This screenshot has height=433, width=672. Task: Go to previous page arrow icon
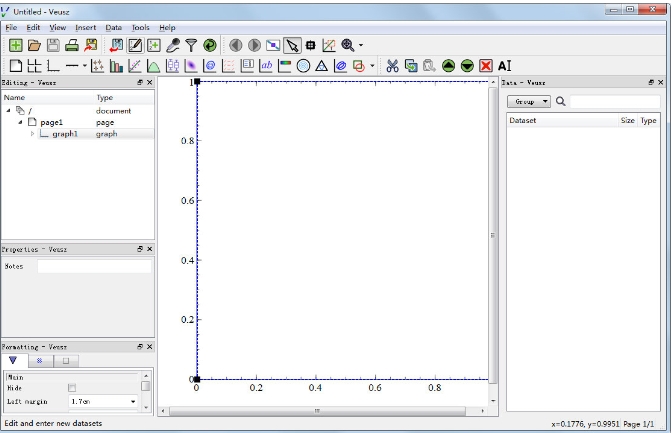pos(235,45)
